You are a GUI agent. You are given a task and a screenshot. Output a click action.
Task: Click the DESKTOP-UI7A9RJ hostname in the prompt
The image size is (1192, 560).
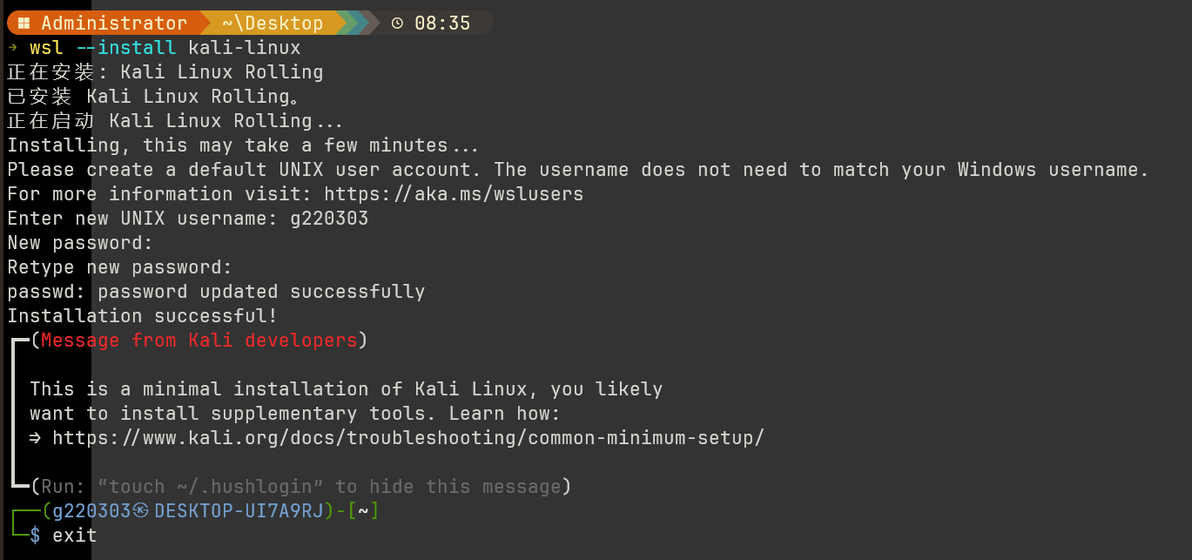[238, 511]
